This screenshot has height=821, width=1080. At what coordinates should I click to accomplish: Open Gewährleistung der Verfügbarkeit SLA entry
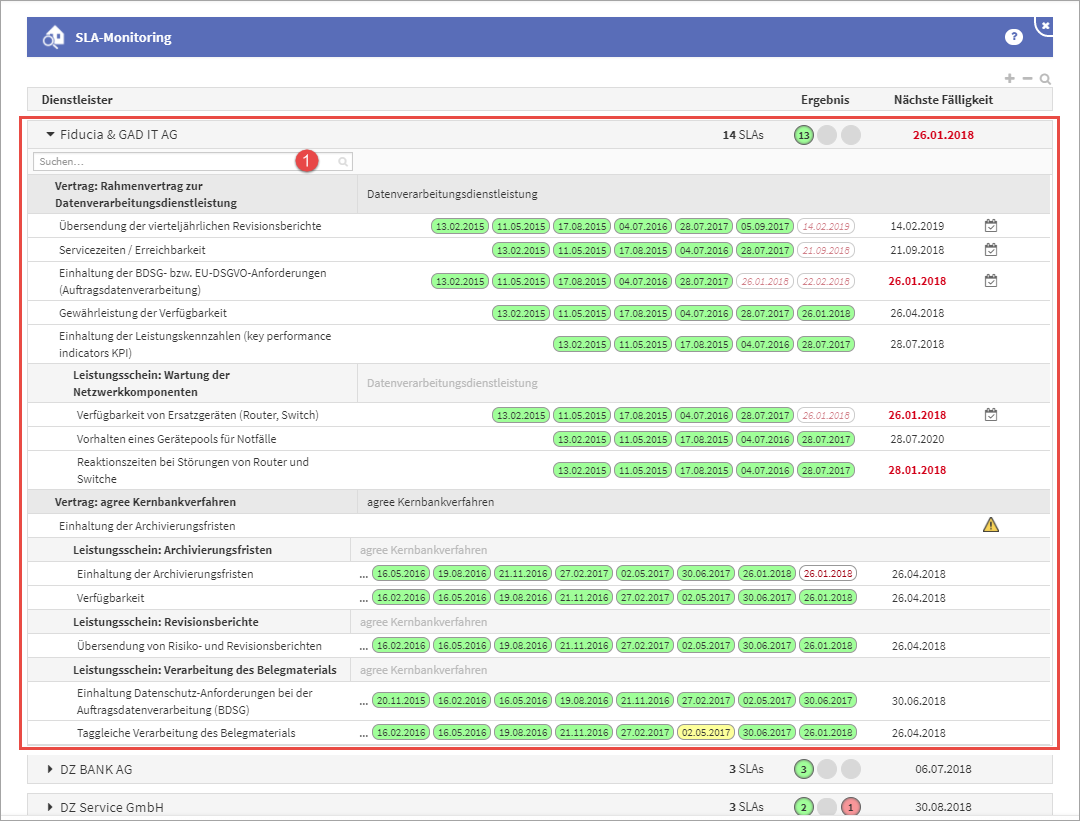pyautogui.click(x=143, y=313)
